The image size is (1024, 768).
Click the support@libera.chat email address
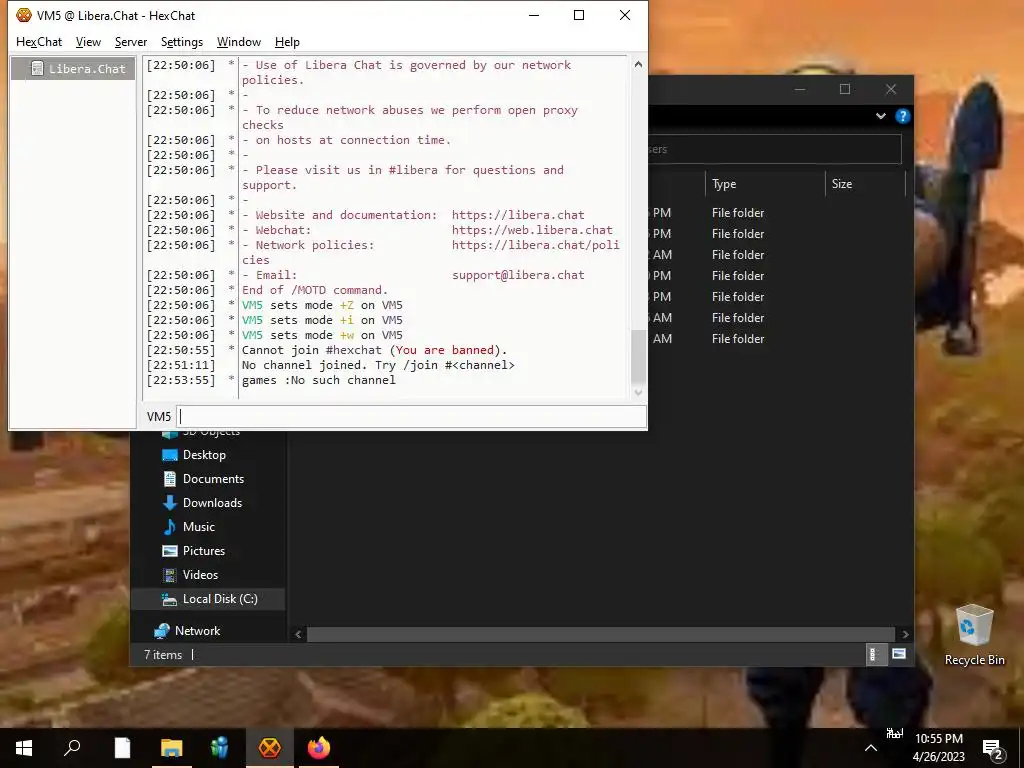(x=518, y=275)
